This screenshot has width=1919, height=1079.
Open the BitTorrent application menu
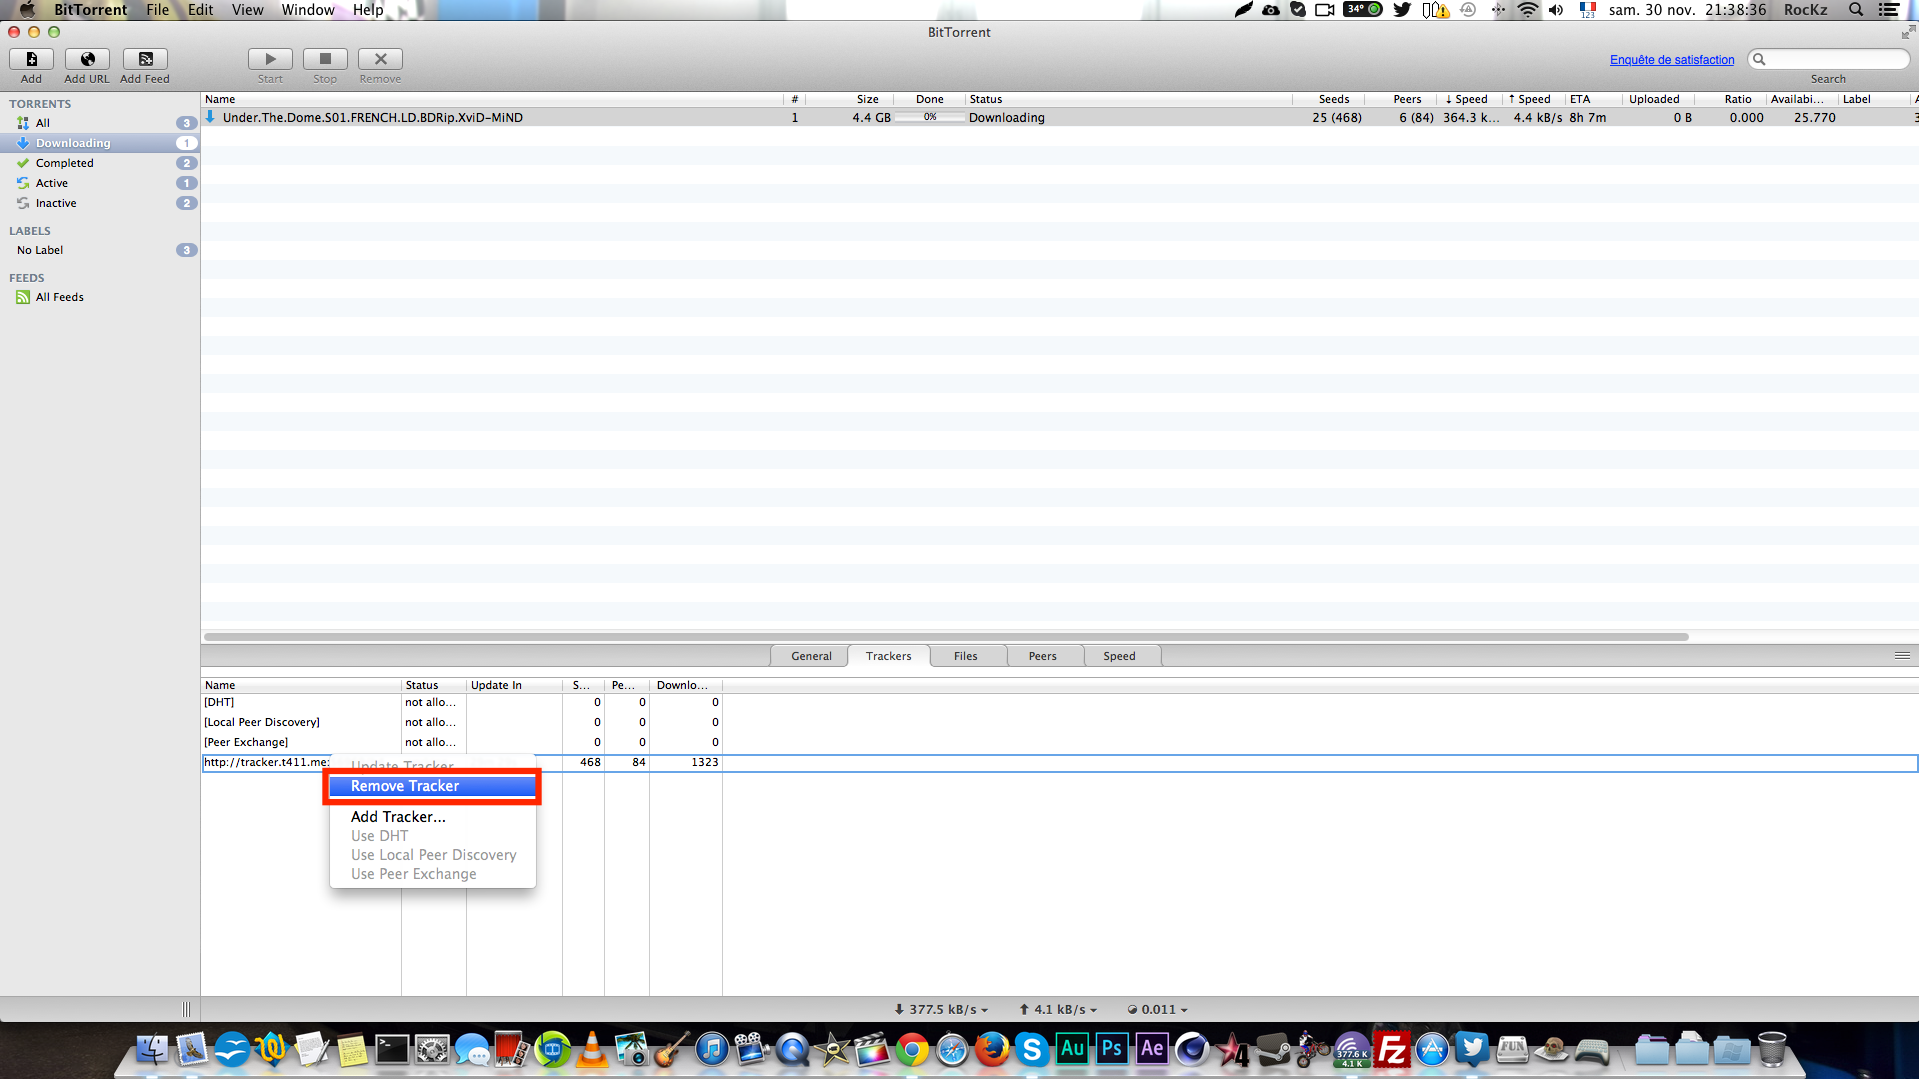point(90,10)
